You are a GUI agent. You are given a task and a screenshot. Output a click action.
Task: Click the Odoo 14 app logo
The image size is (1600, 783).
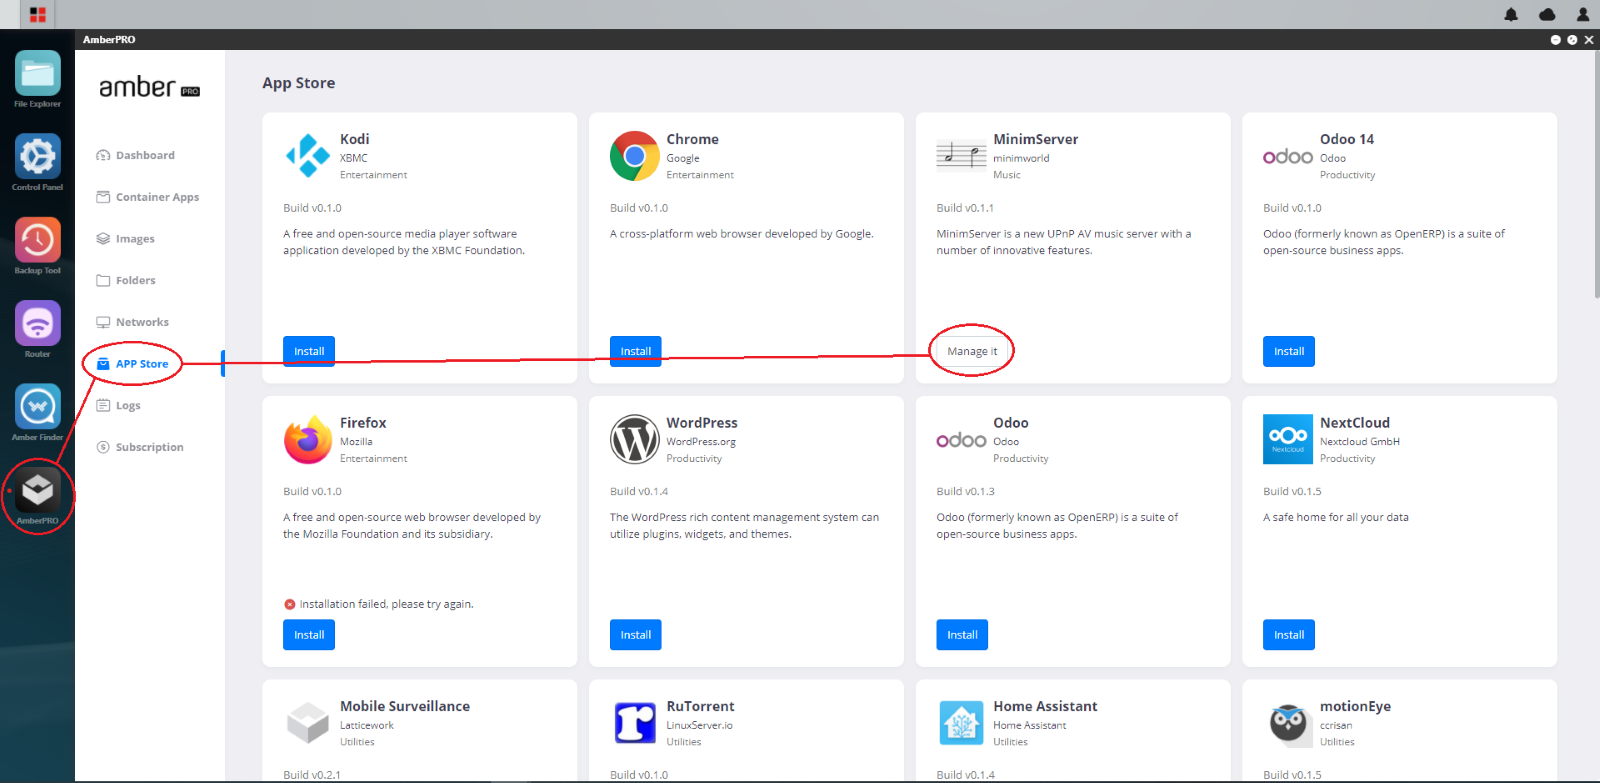(1288, 157)
